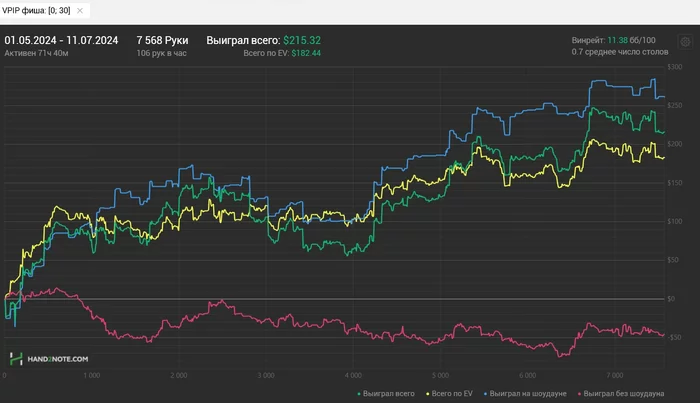This screenshot has height=403, width=700.
Task: Open graph settings via the gear icon
Action: click(x=685, y=42)
